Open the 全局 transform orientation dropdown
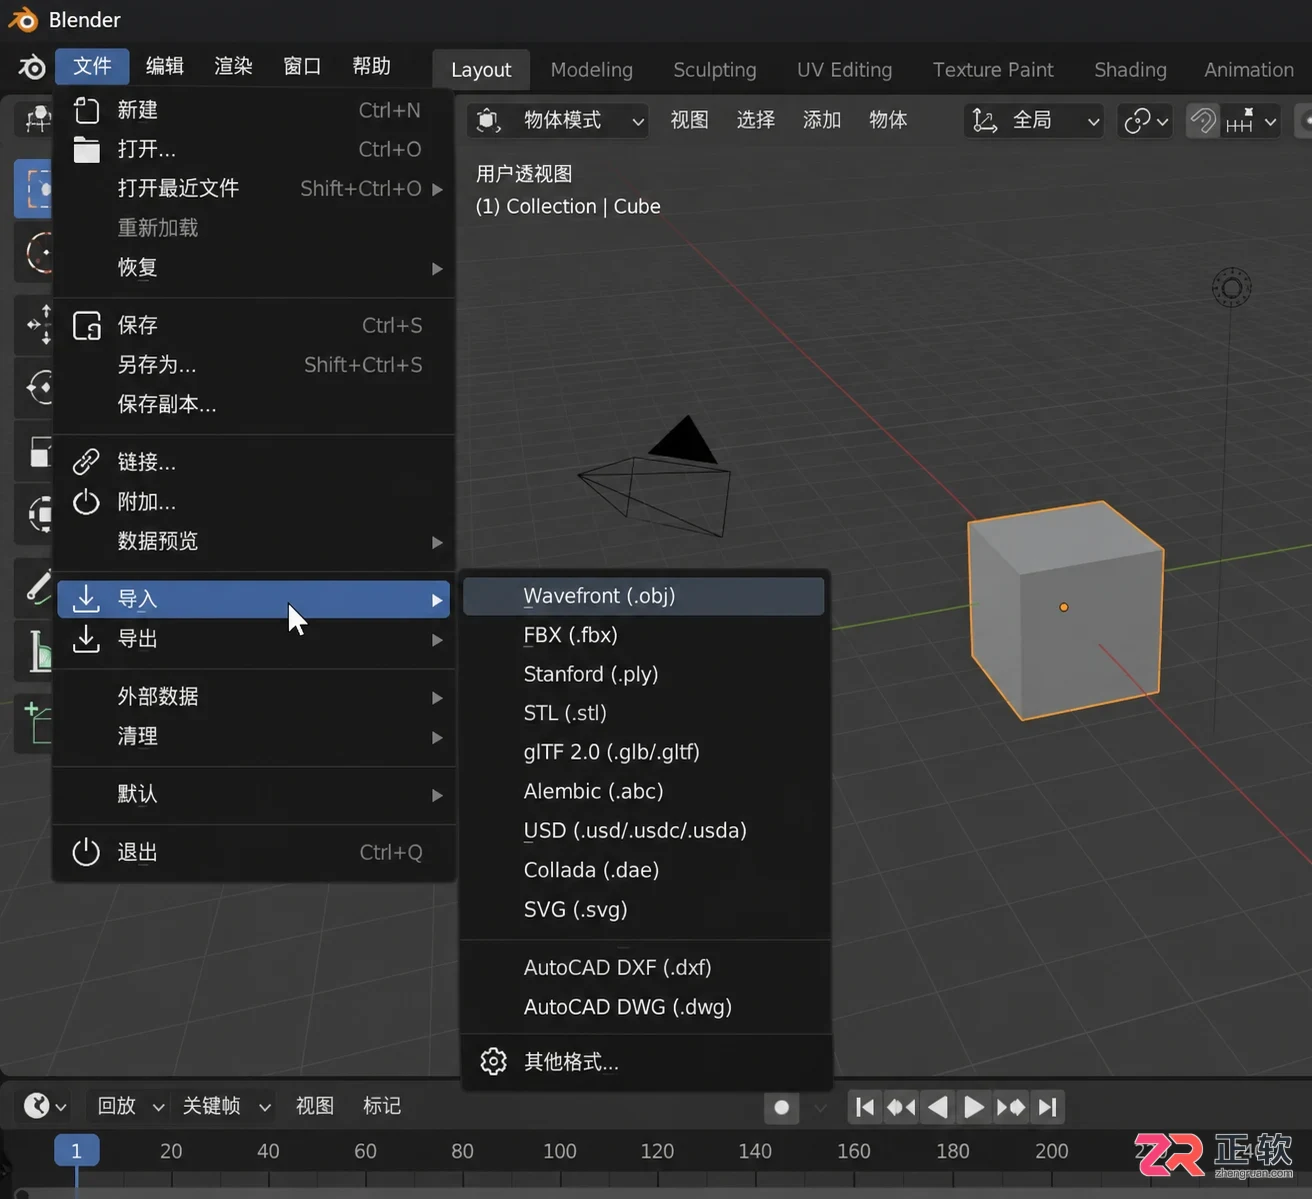The width and height of the screenshot is (1312, 1199). pos(1035,121)
